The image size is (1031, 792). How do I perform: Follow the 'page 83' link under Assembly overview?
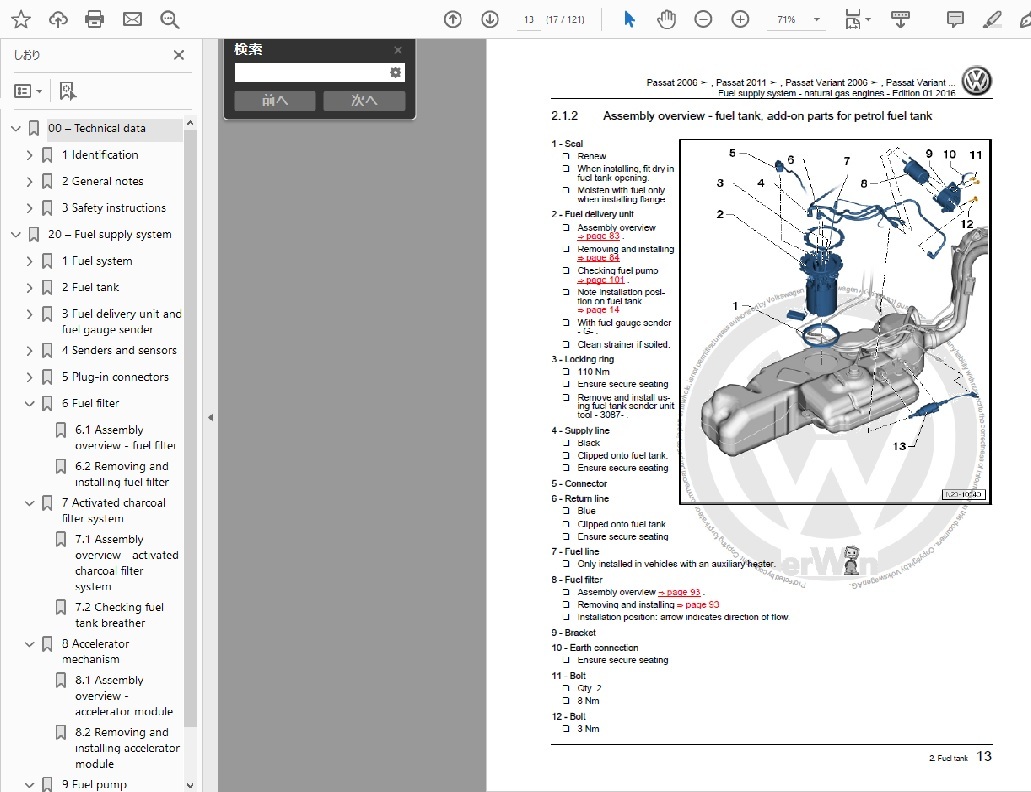click(598, 237)
